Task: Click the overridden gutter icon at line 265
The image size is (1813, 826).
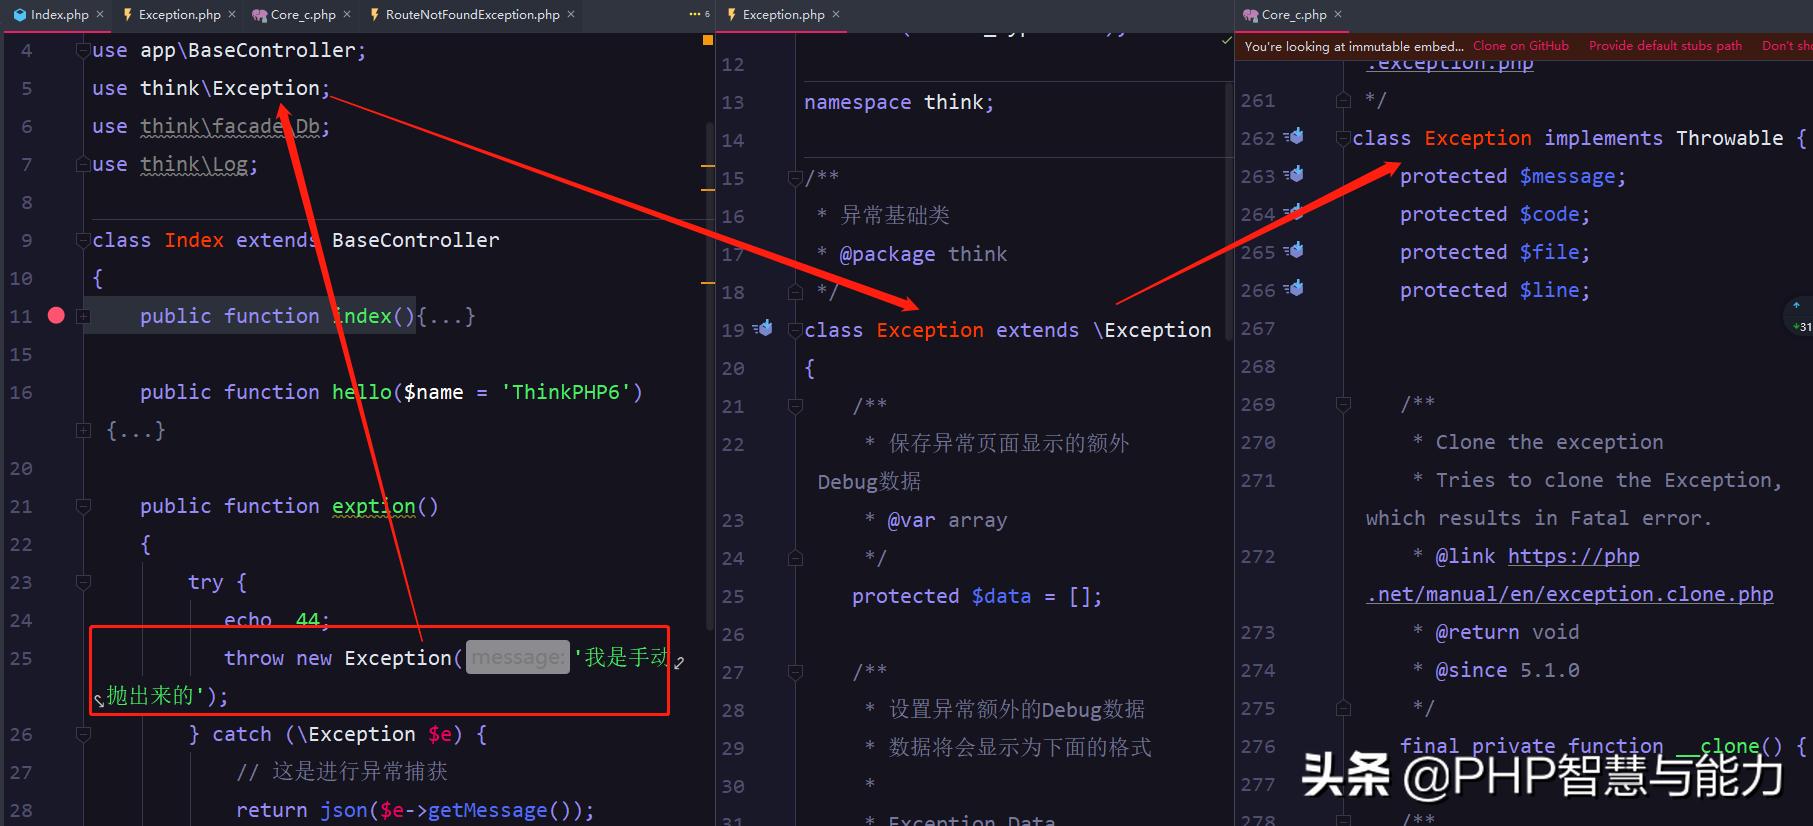Action: (1294, 250)
